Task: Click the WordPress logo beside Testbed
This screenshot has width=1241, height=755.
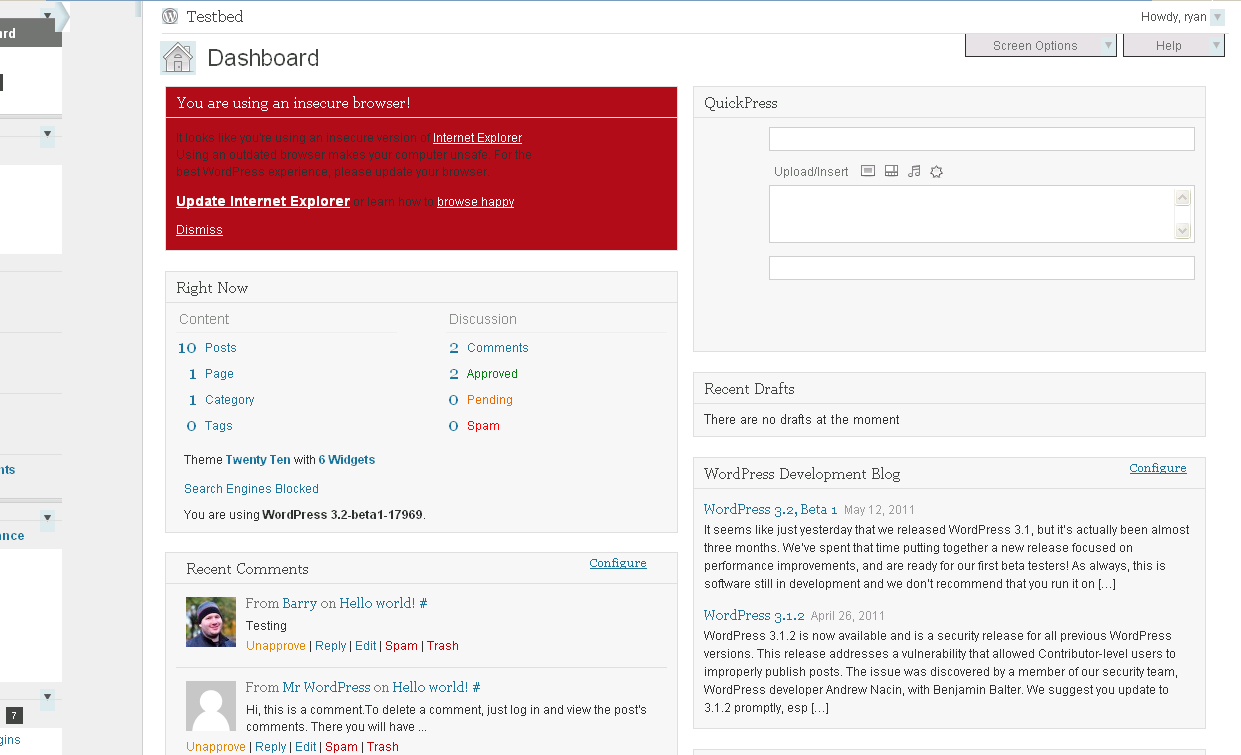Action: pyautogui.click(x=170, y=16)
